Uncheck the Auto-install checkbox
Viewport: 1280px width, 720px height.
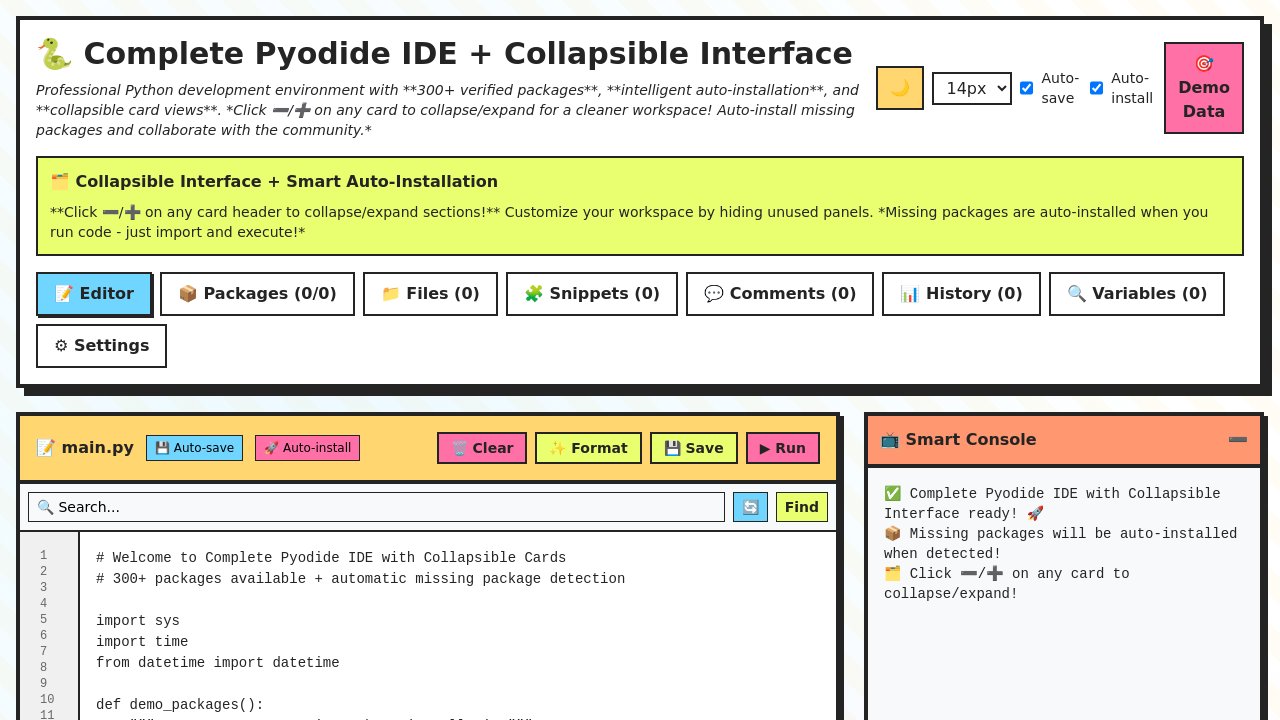(1096, 88)
